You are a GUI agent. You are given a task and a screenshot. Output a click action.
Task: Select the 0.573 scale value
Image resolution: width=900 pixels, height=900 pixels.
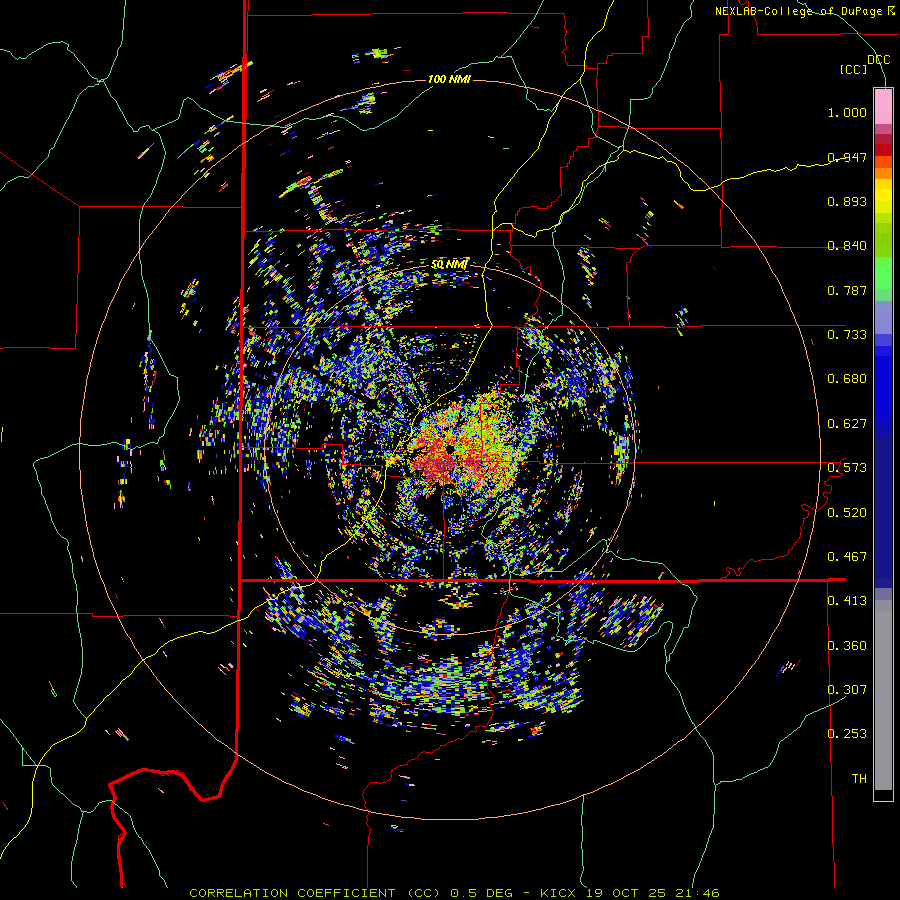pos(847,468)
